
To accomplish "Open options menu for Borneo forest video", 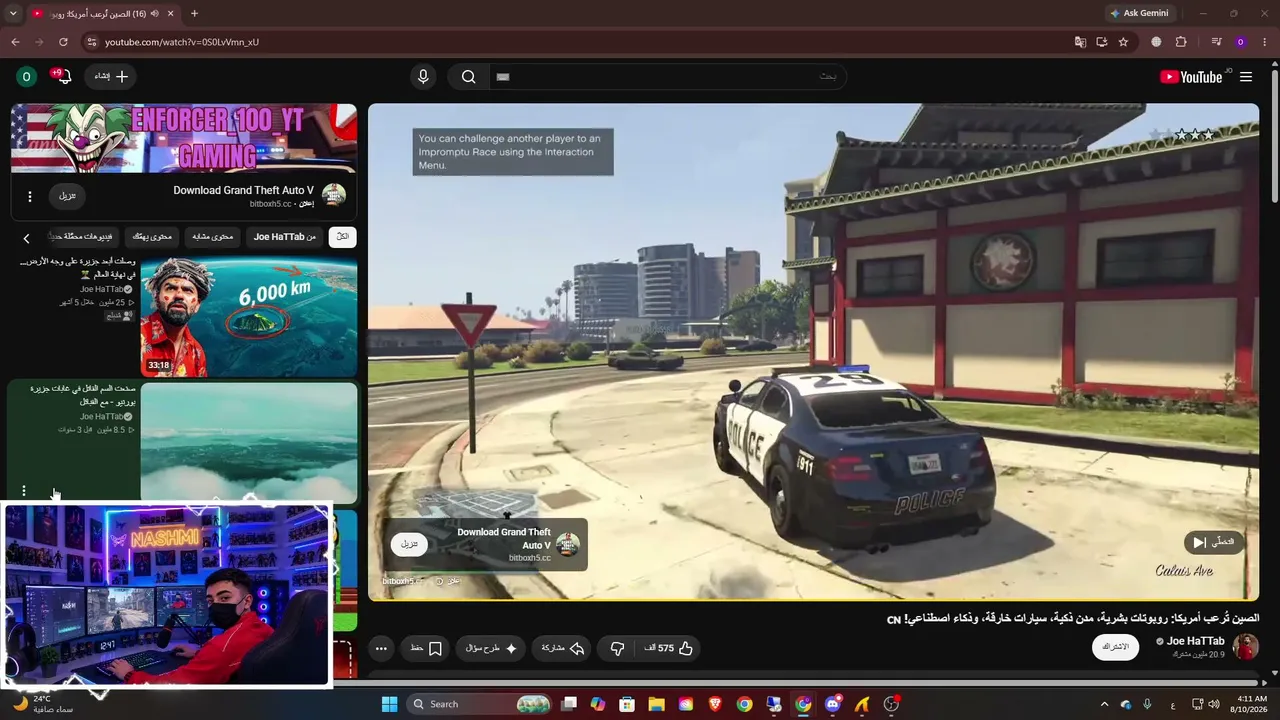I will pyautogui.click(x=24, y=491).
